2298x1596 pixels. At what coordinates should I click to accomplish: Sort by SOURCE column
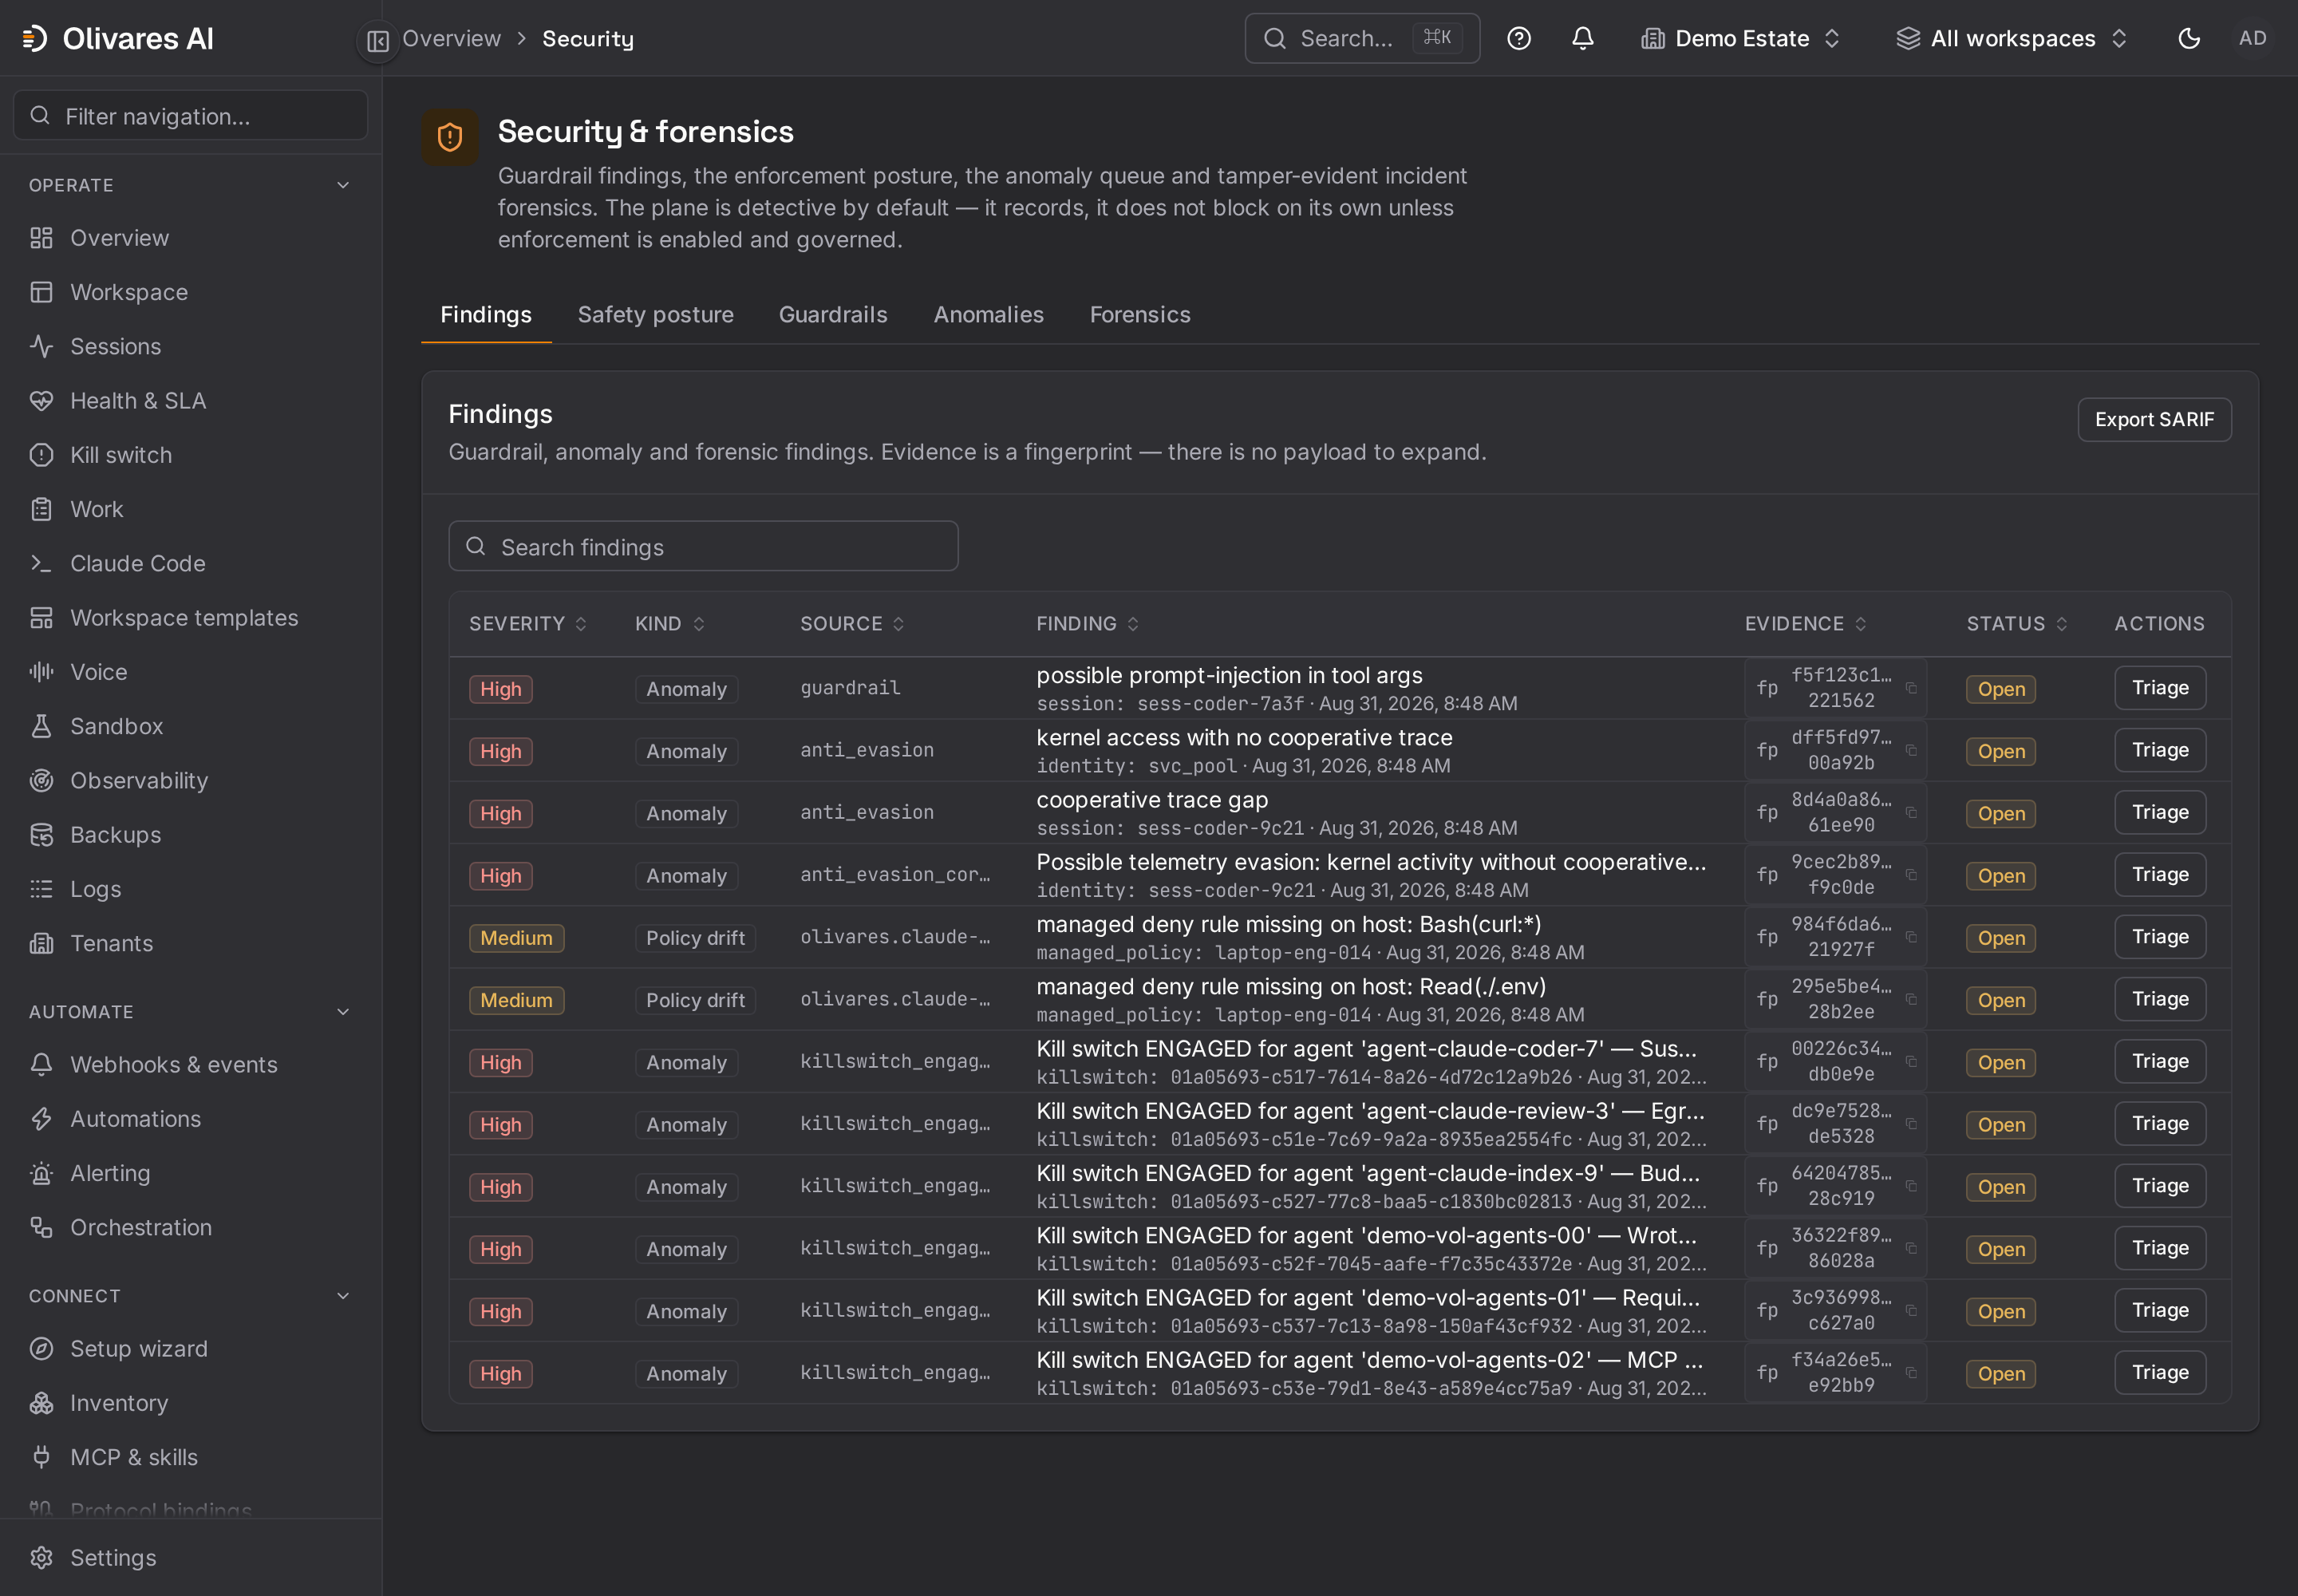(x=852, y=624)
